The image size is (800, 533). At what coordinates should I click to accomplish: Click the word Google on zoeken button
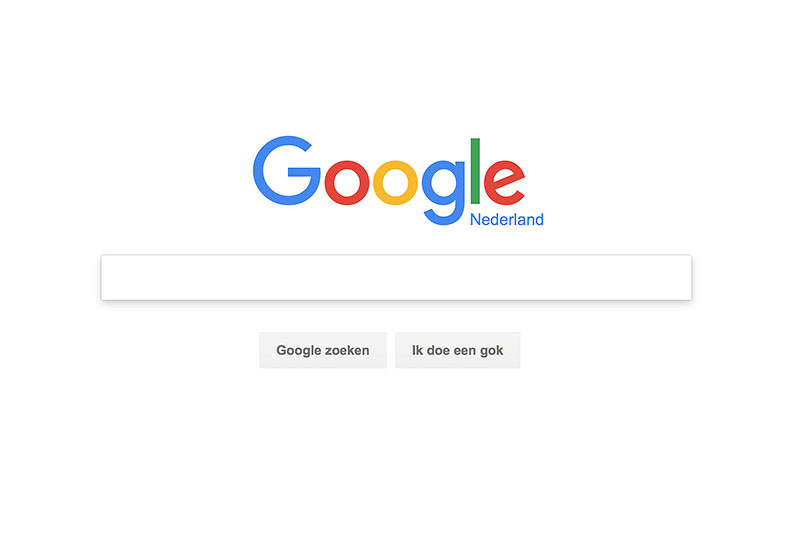click(x=300, y=351)
